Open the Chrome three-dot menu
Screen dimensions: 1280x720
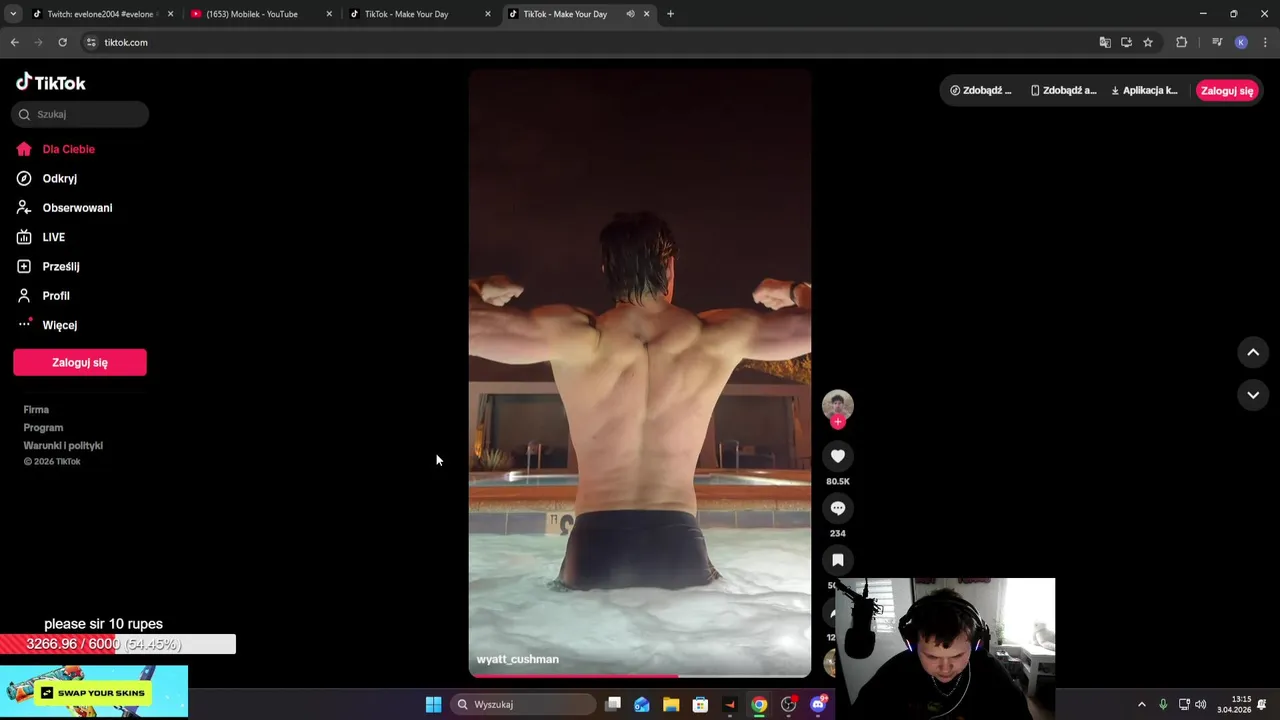pos(1264,42)
